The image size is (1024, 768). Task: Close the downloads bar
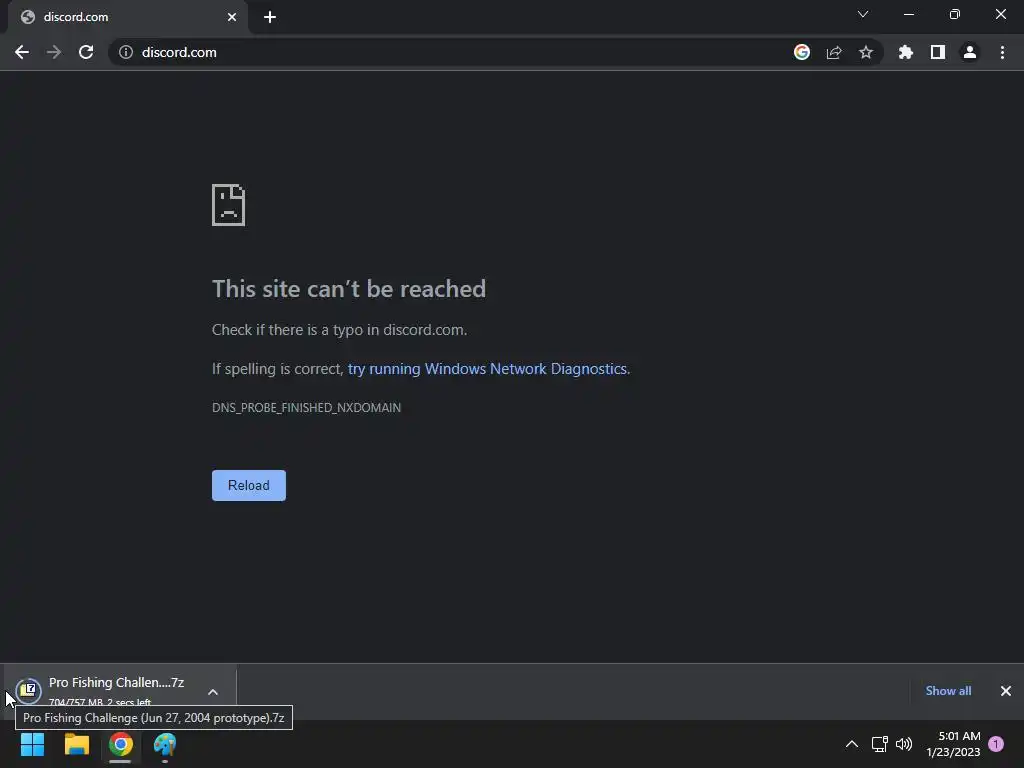click(x=1006, y=691)
